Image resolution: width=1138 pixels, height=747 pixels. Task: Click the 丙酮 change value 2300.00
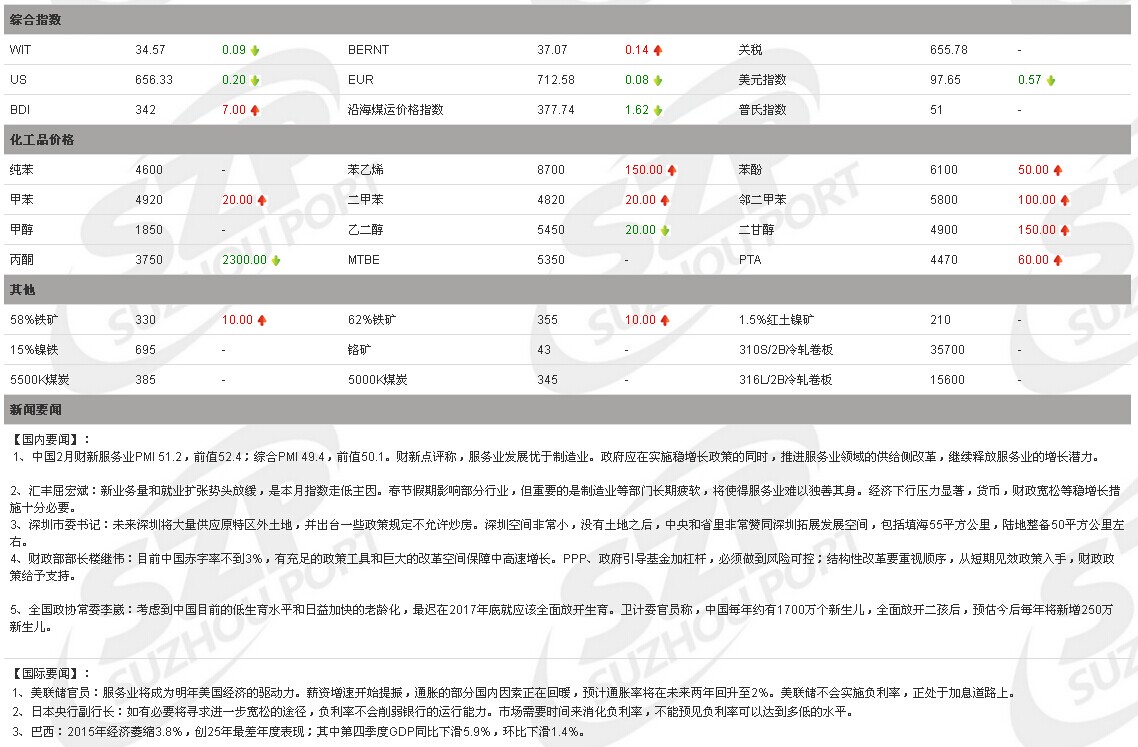pyautogui.click(x=244, y=260)
